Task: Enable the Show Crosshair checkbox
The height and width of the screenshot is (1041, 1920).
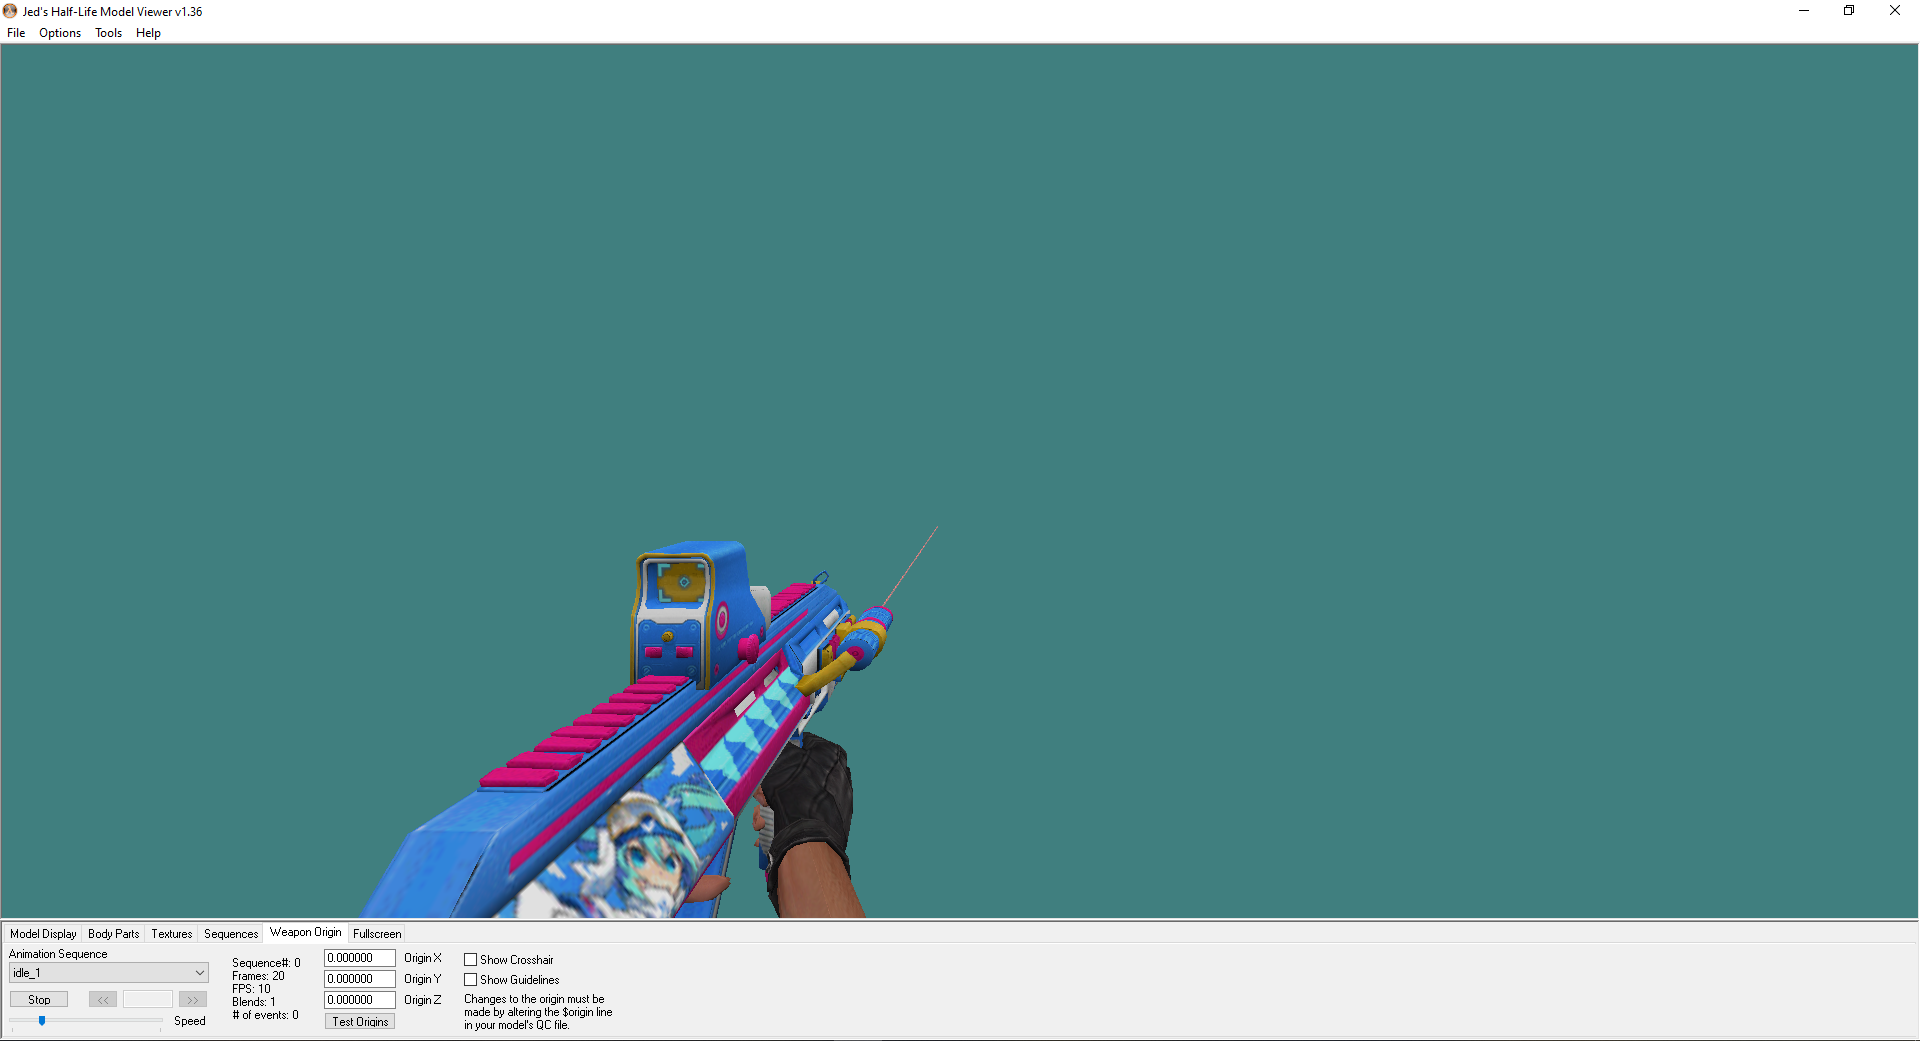Action: pyautogui.click(x=470, y=960)
